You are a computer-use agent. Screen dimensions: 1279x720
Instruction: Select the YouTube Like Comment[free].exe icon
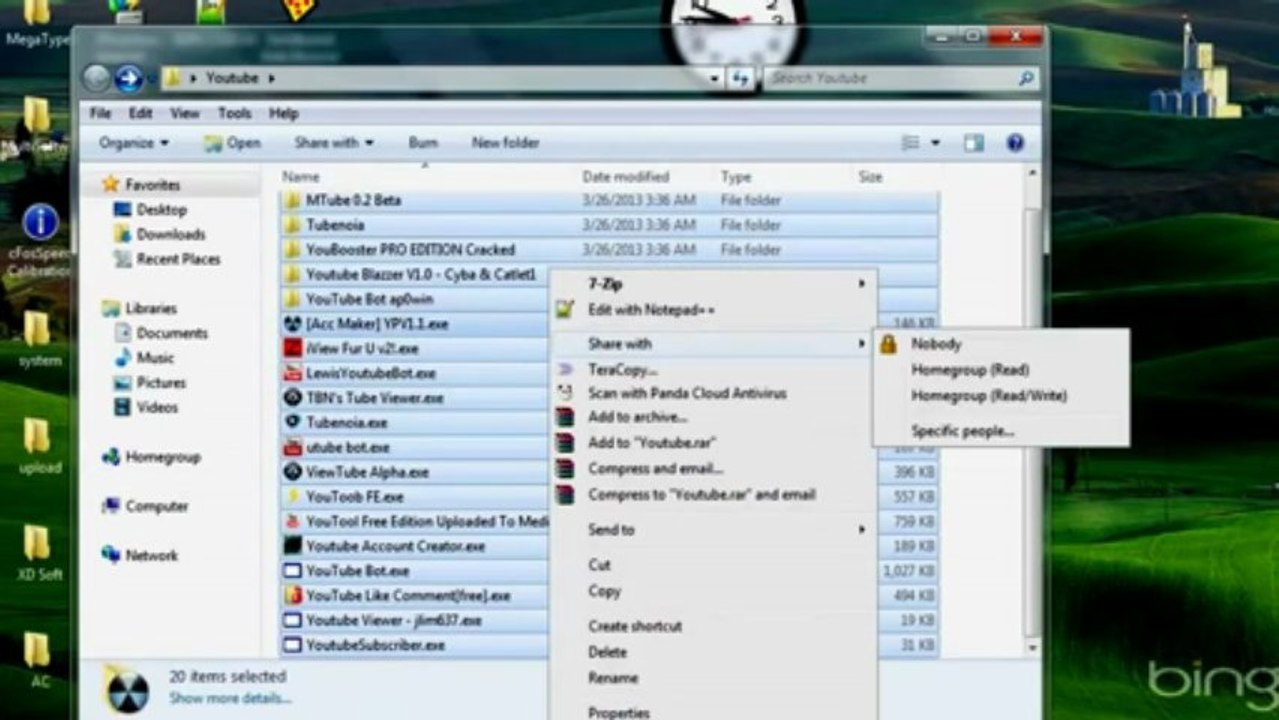pyautogui.click(x=292, y=595)
